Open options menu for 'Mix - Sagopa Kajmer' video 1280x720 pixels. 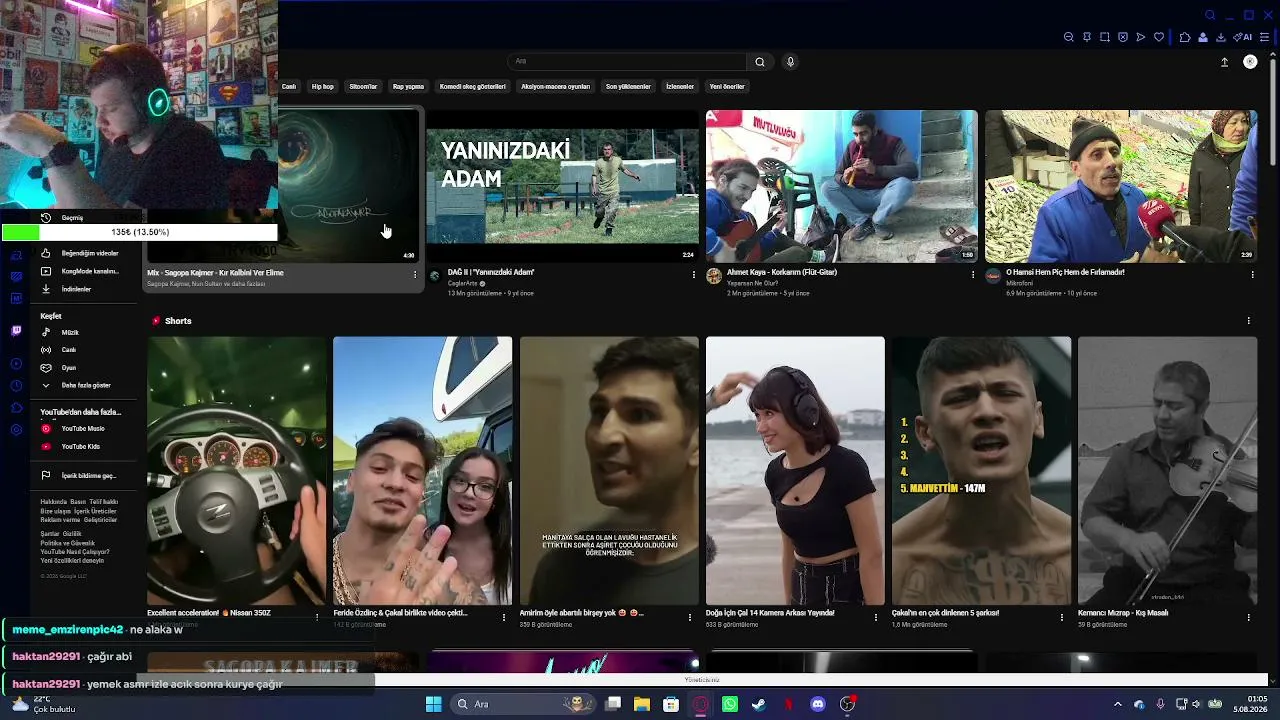(415, 274)
